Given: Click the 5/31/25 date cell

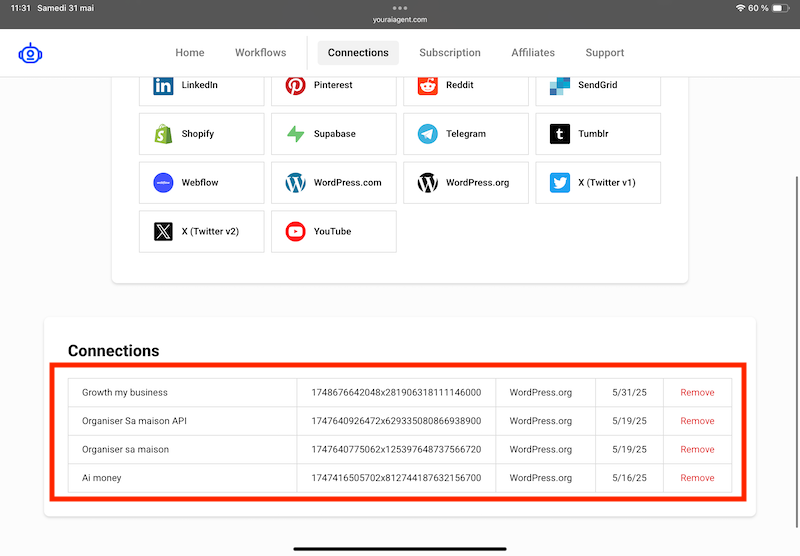Looking at the screenshot, I should [629, 393].
